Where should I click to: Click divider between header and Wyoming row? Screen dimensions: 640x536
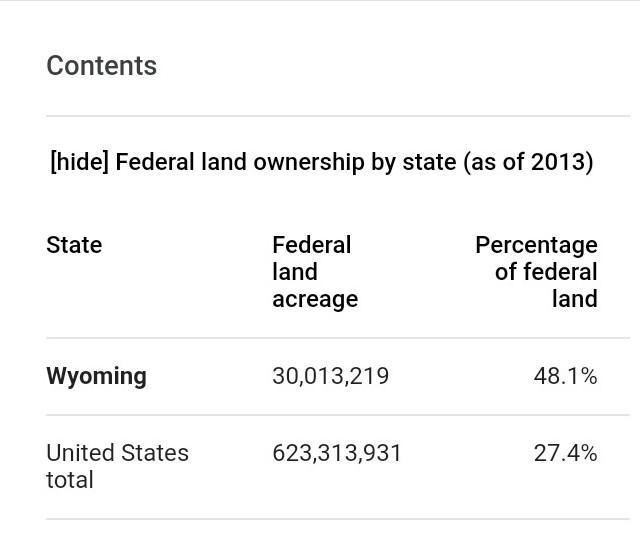click(x=338, y=338)
